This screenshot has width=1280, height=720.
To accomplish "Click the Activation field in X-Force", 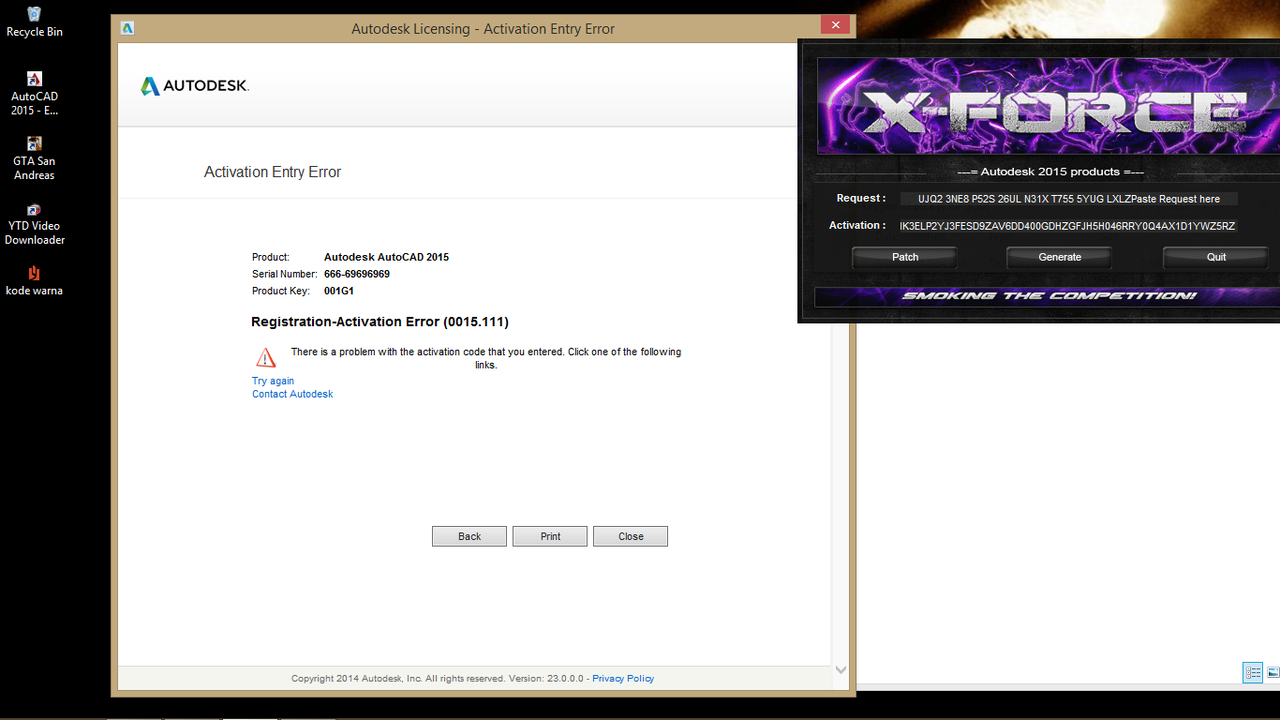I will (x=1068, y=226).
